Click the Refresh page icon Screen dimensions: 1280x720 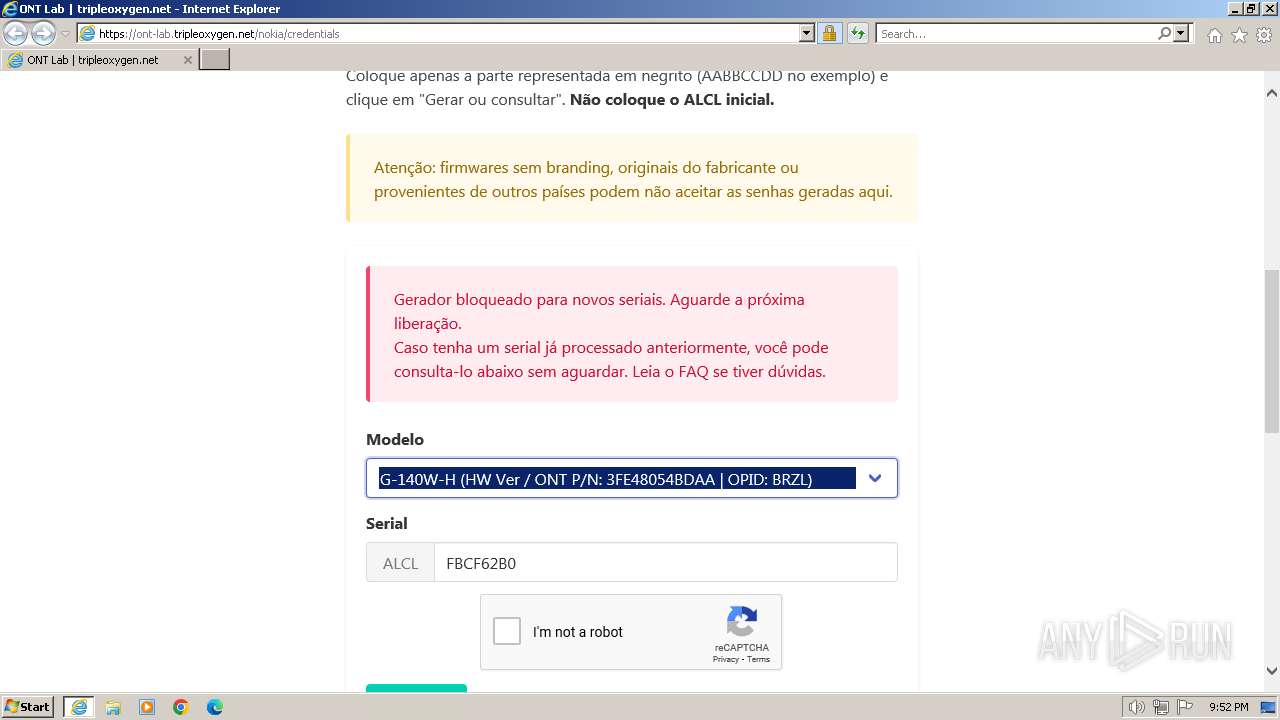point(857,33)
